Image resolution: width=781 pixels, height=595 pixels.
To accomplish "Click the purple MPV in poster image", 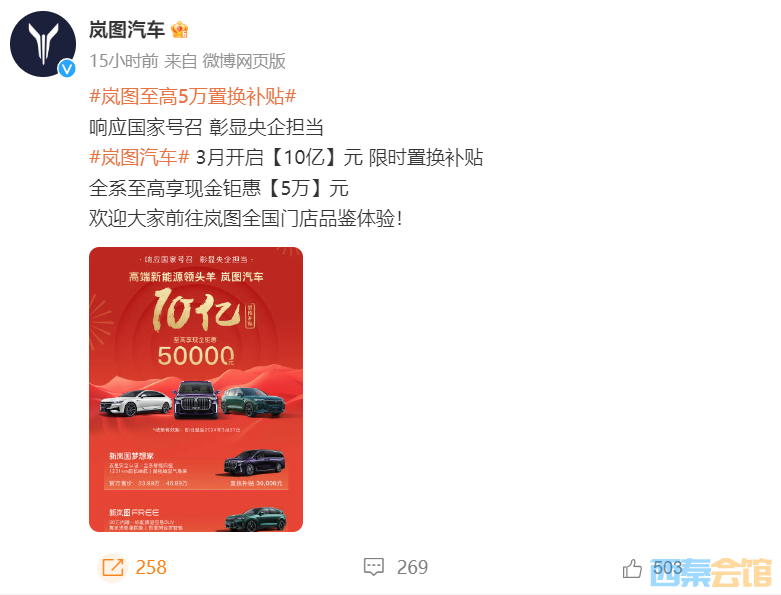I will pos(255,462).
